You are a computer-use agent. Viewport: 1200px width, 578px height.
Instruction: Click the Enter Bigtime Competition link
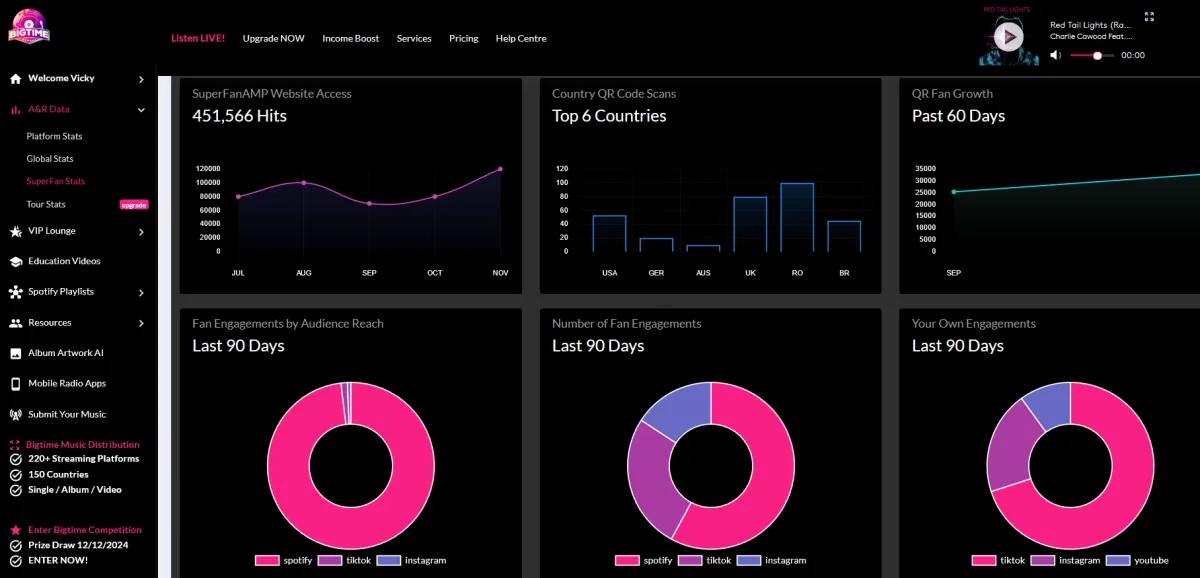tap(84, 530)
